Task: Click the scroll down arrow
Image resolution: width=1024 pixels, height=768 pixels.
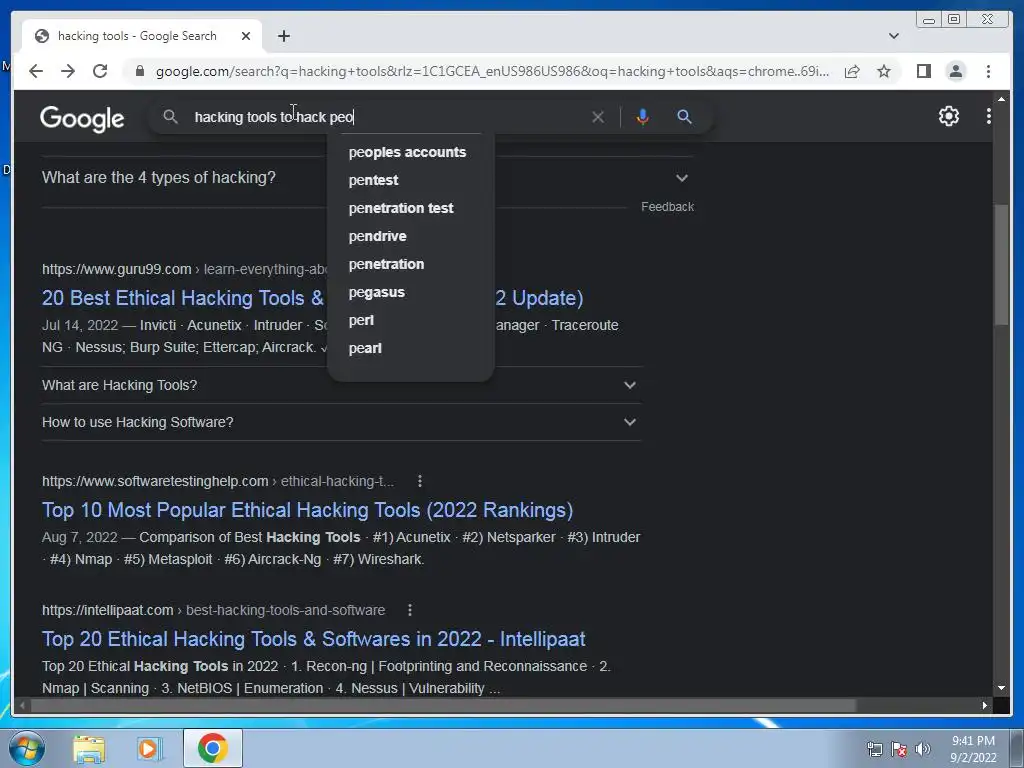Action: pos(1001,688)
